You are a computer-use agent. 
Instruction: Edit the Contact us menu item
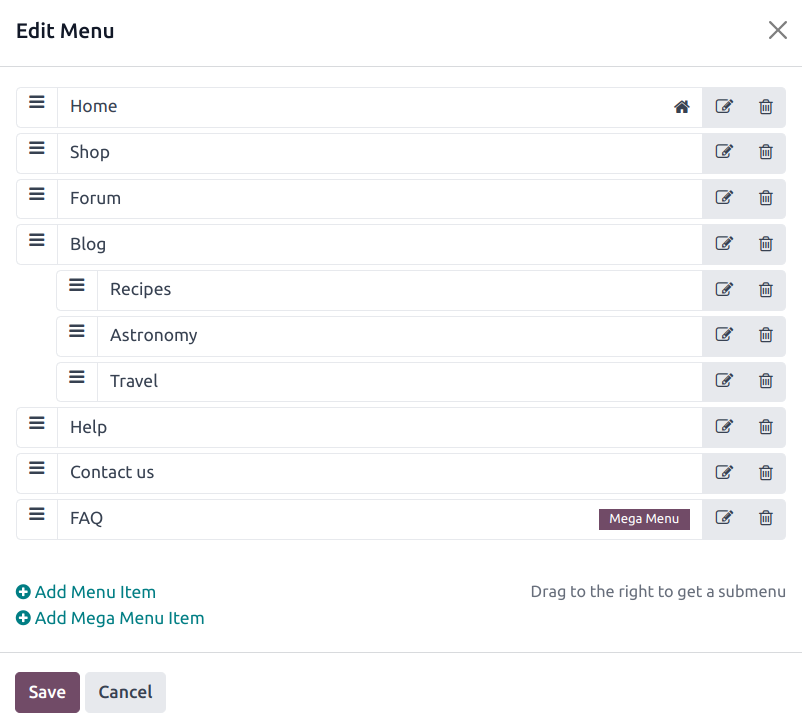tap(724, 472)
